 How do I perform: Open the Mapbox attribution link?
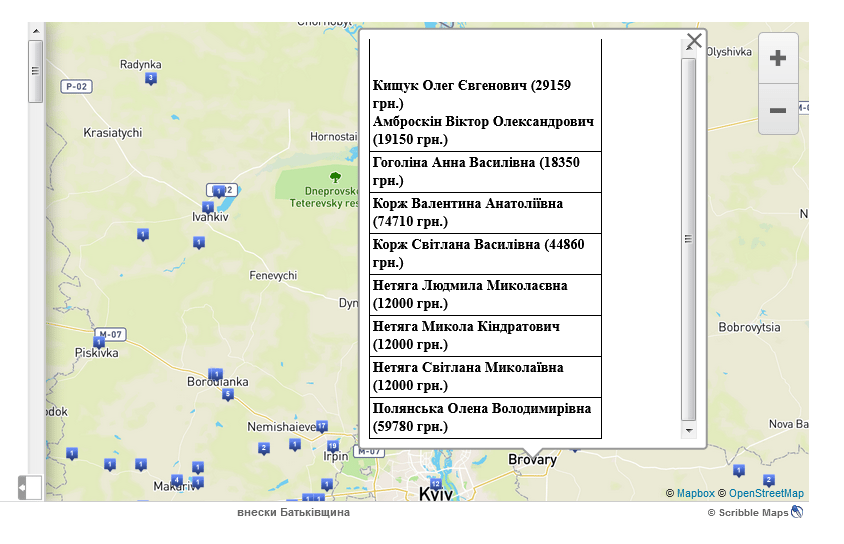pos(695,494)
